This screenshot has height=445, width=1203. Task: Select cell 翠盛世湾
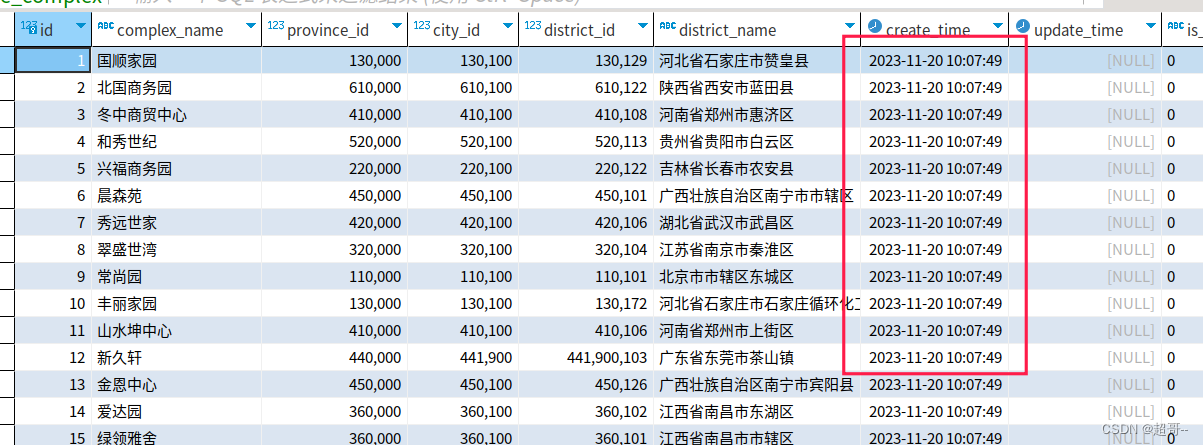coord(176,250)
